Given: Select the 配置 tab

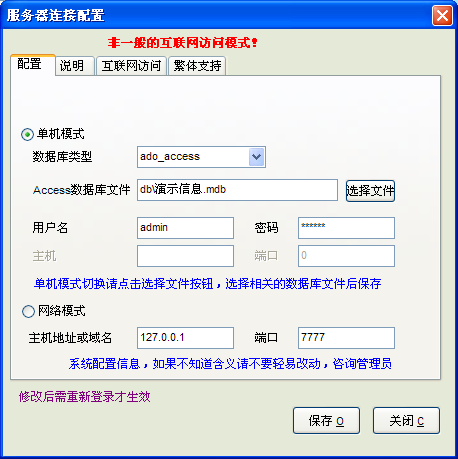Looking at the screenshot, I should pos(33,64).
